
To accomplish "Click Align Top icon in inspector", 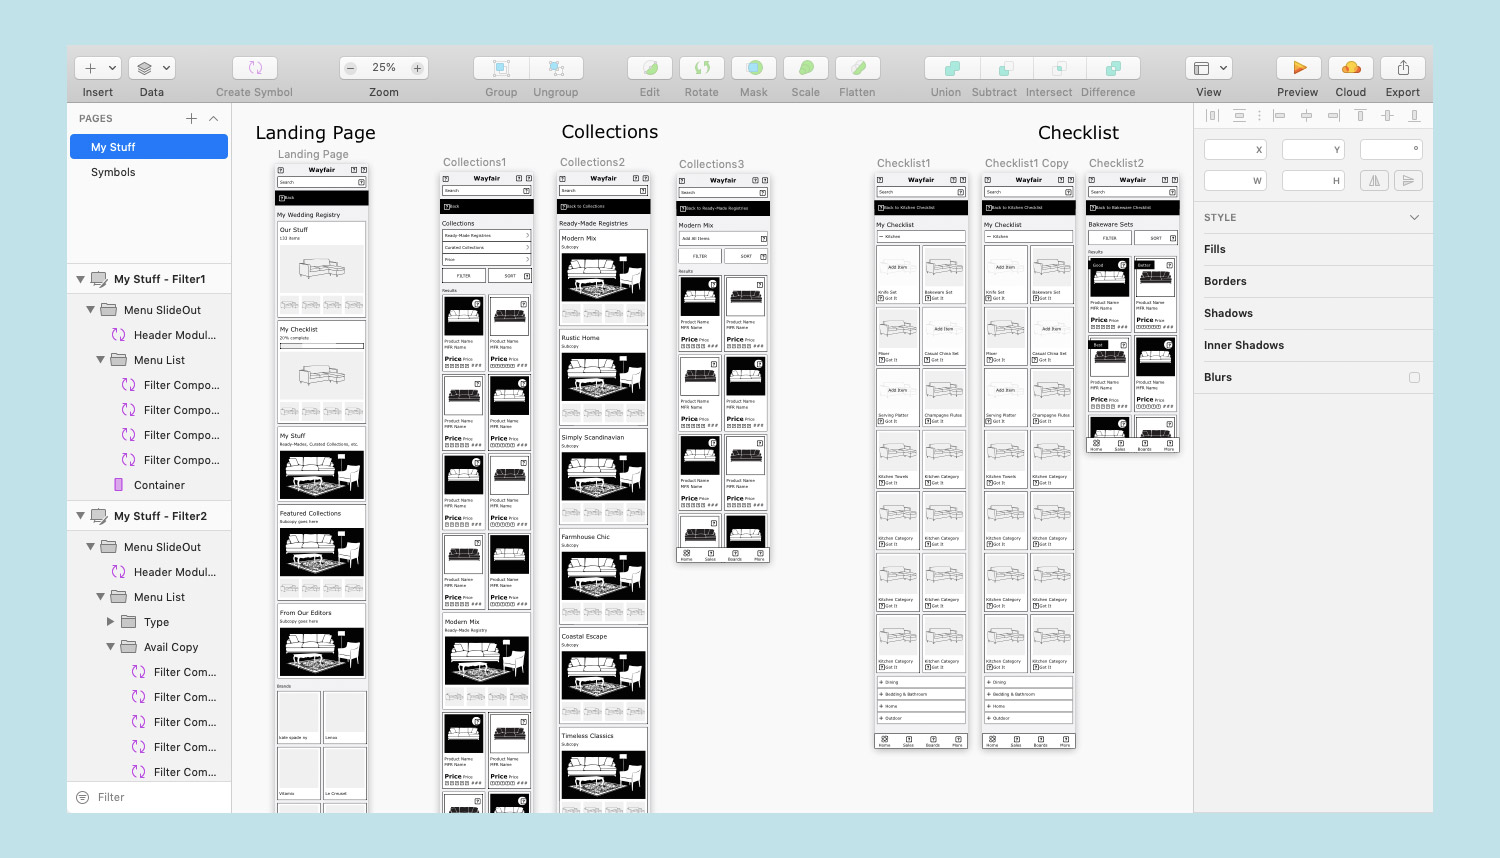I will click(1360, 116).
